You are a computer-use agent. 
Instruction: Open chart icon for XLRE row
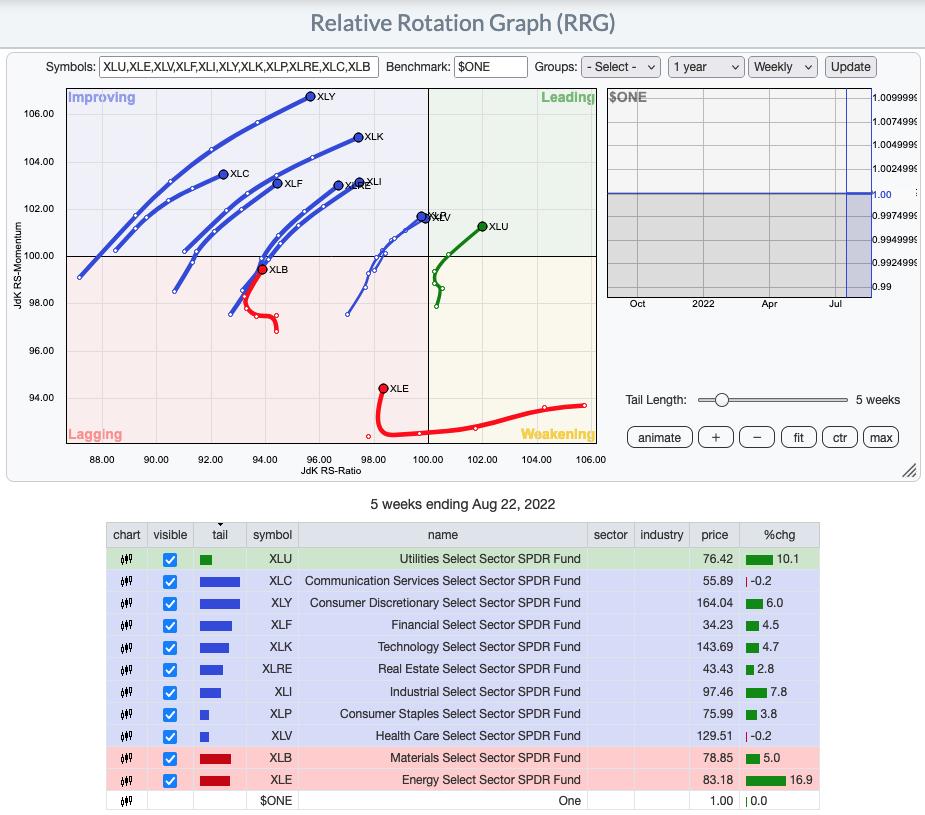(x=126, y=669)
